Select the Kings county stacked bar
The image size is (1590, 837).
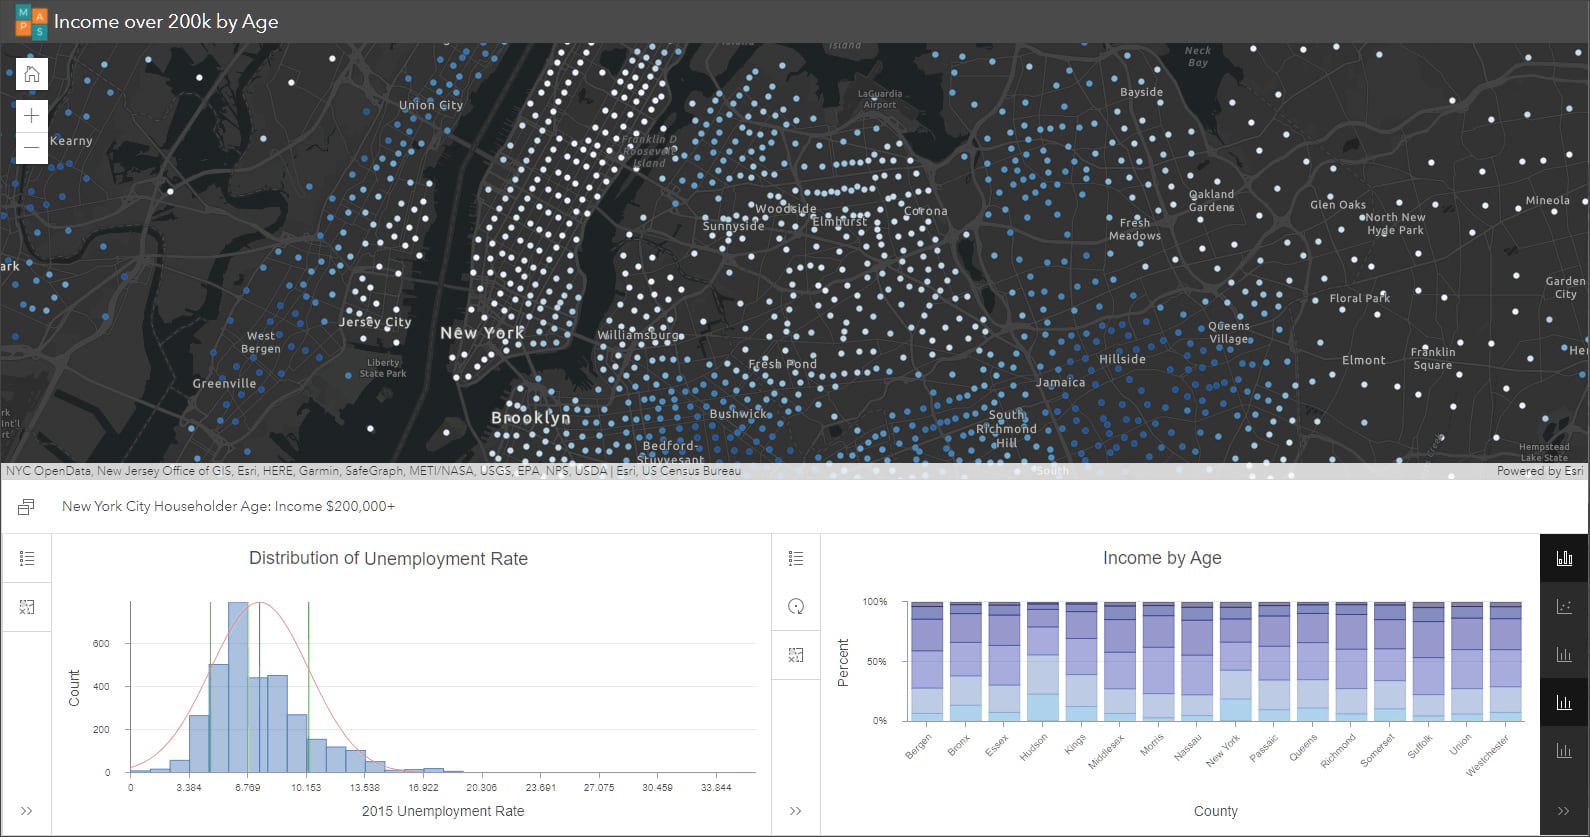(x=1081, y=661)
